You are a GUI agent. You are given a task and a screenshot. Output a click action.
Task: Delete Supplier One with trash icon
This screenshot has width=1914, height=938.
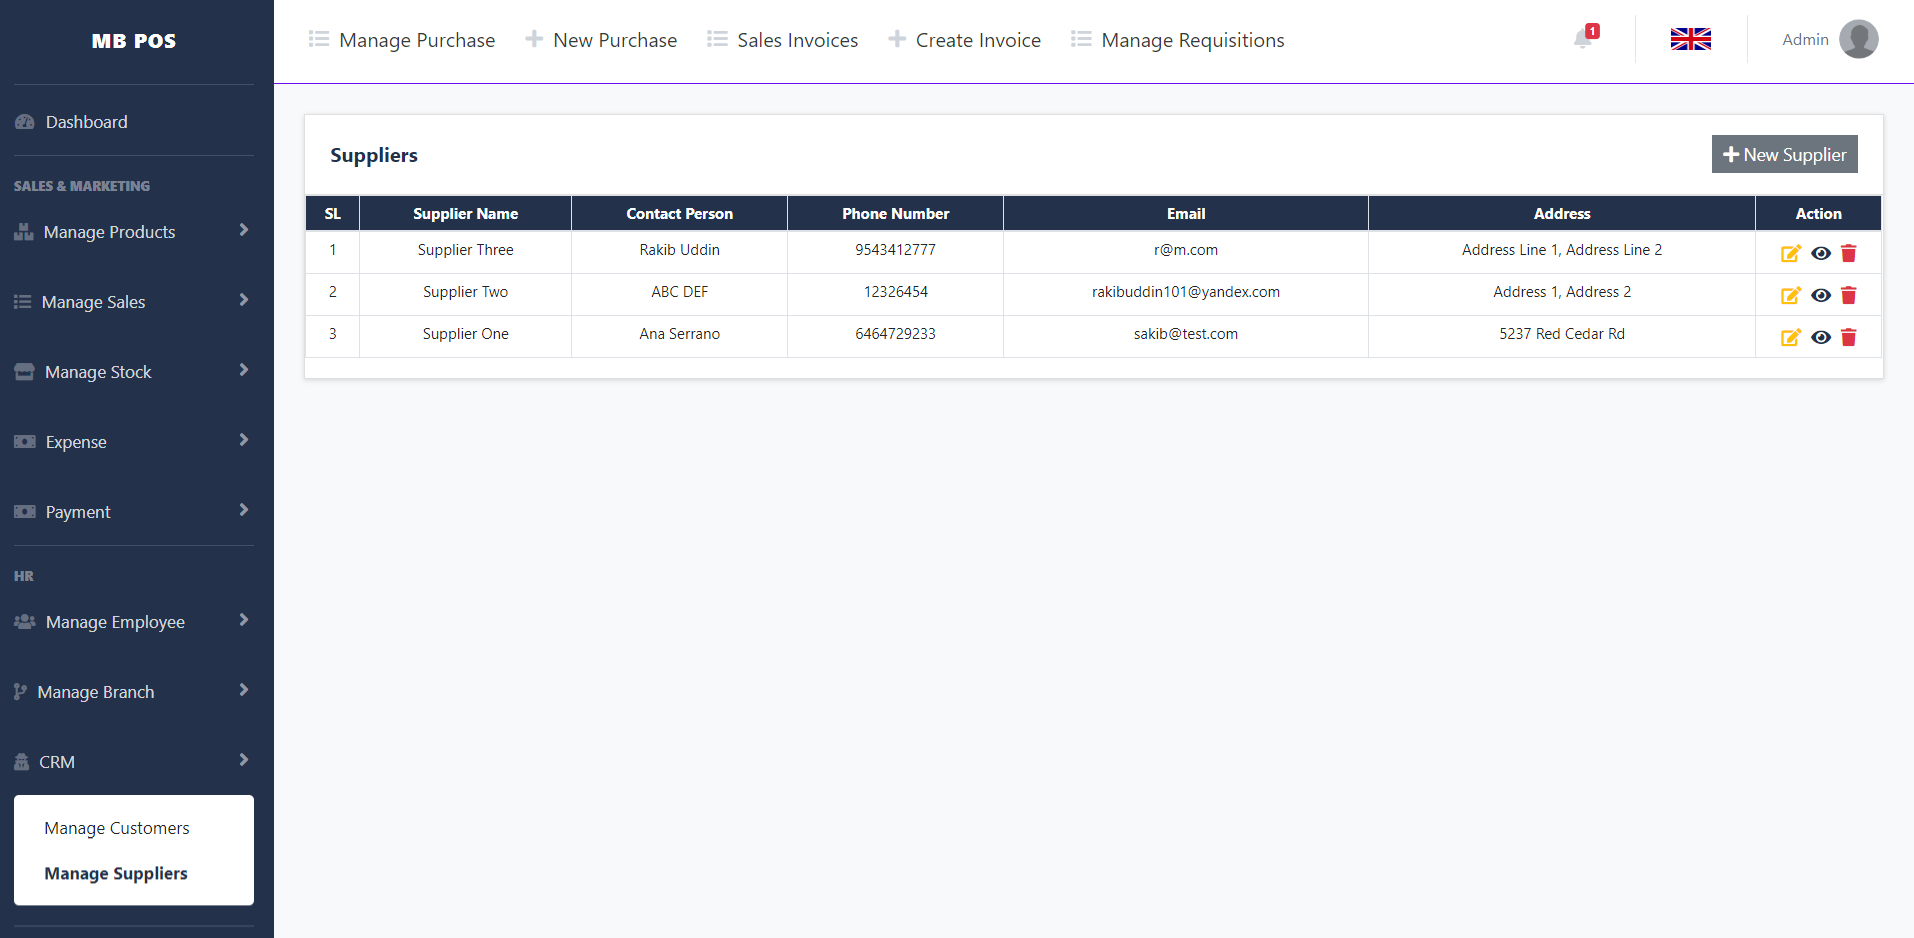tap(1848, 338)
